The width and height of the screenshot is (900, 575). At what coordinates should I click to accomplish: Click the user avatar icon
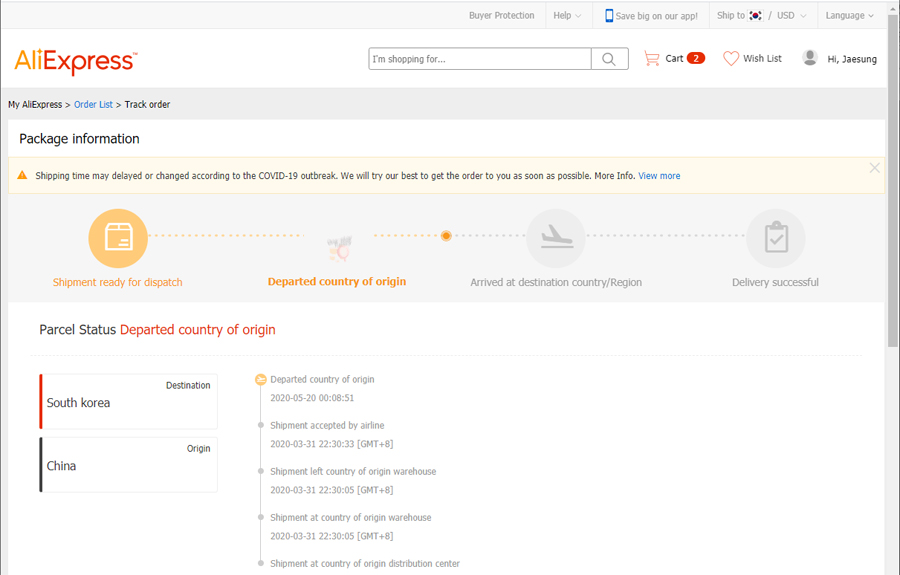tap(810, 58)
